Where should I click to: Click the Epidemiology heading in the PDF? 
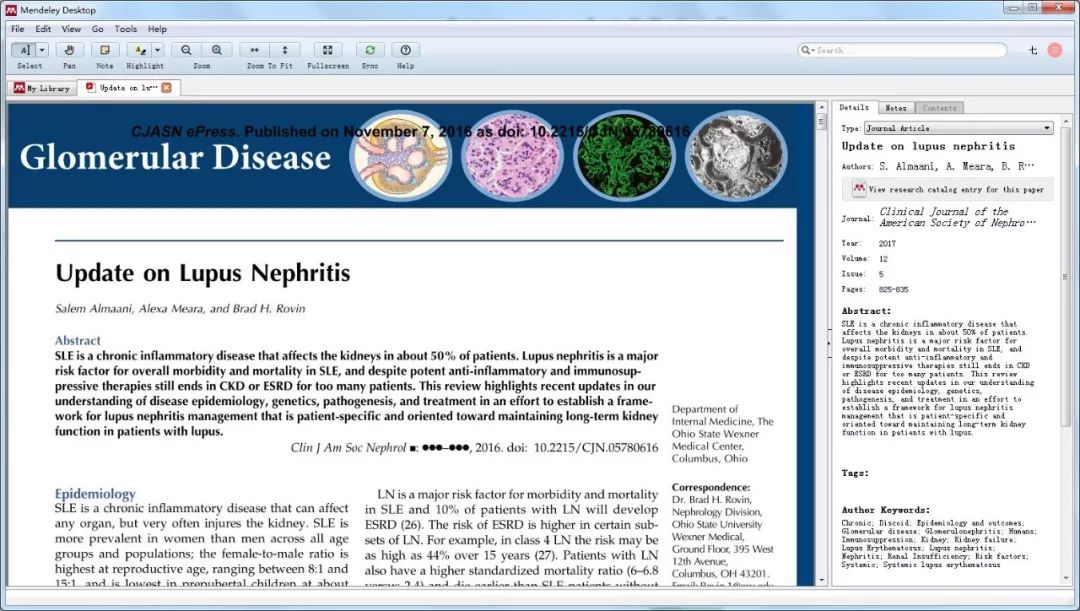tap(95, 494)
